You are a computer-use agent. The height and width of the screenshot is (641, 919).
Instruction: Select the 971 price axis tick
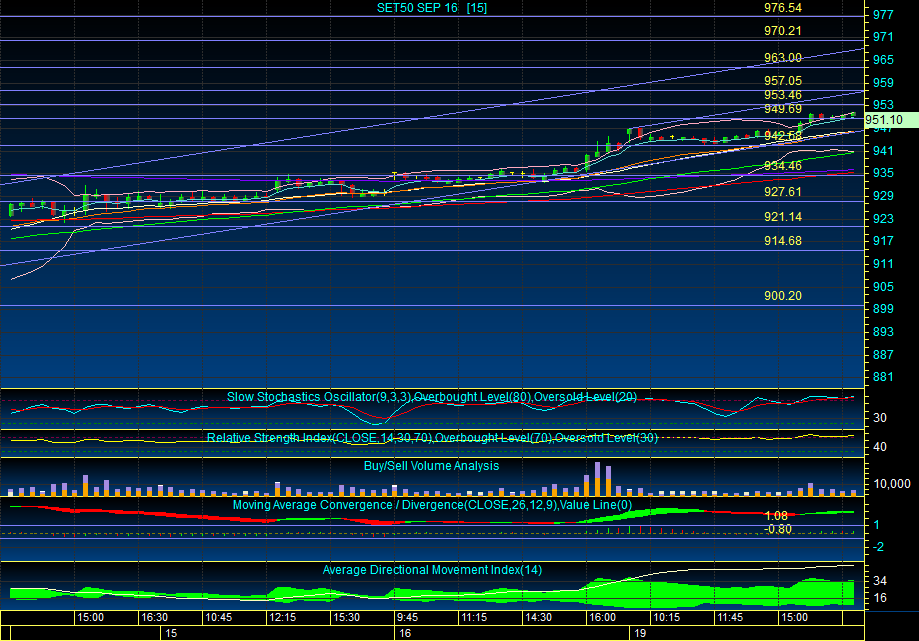coord(883,37)
